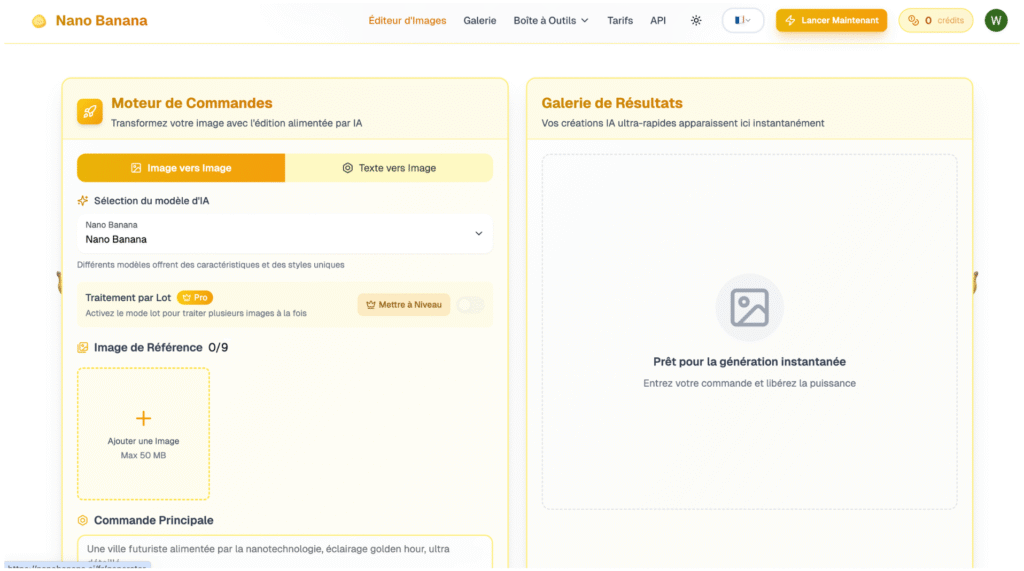Switch to the Texte vers Image tab
The width and height of the screenshot is (1024, 571).
(389, 168)
